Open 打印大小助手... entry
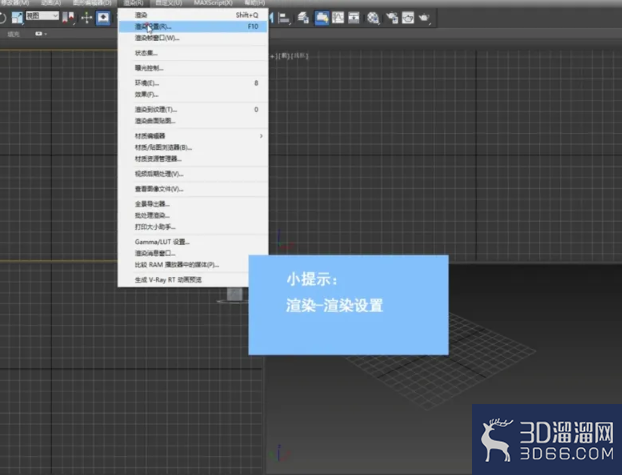 point(193,227)
